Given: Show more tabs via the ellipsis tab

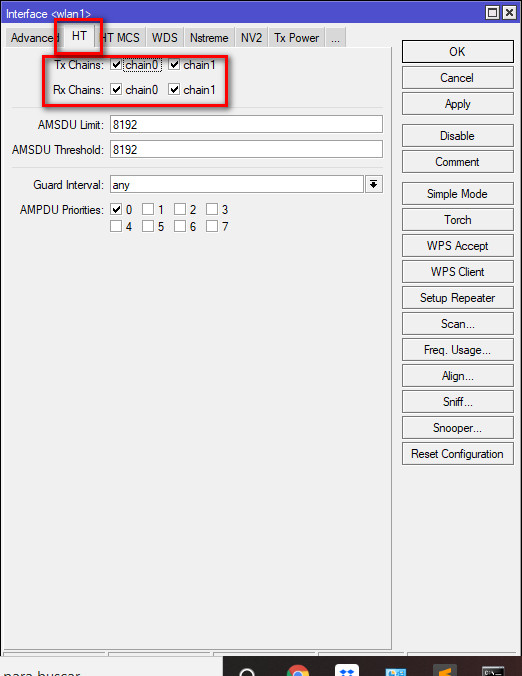Looking at the screenshot, I should click(335, 38).
